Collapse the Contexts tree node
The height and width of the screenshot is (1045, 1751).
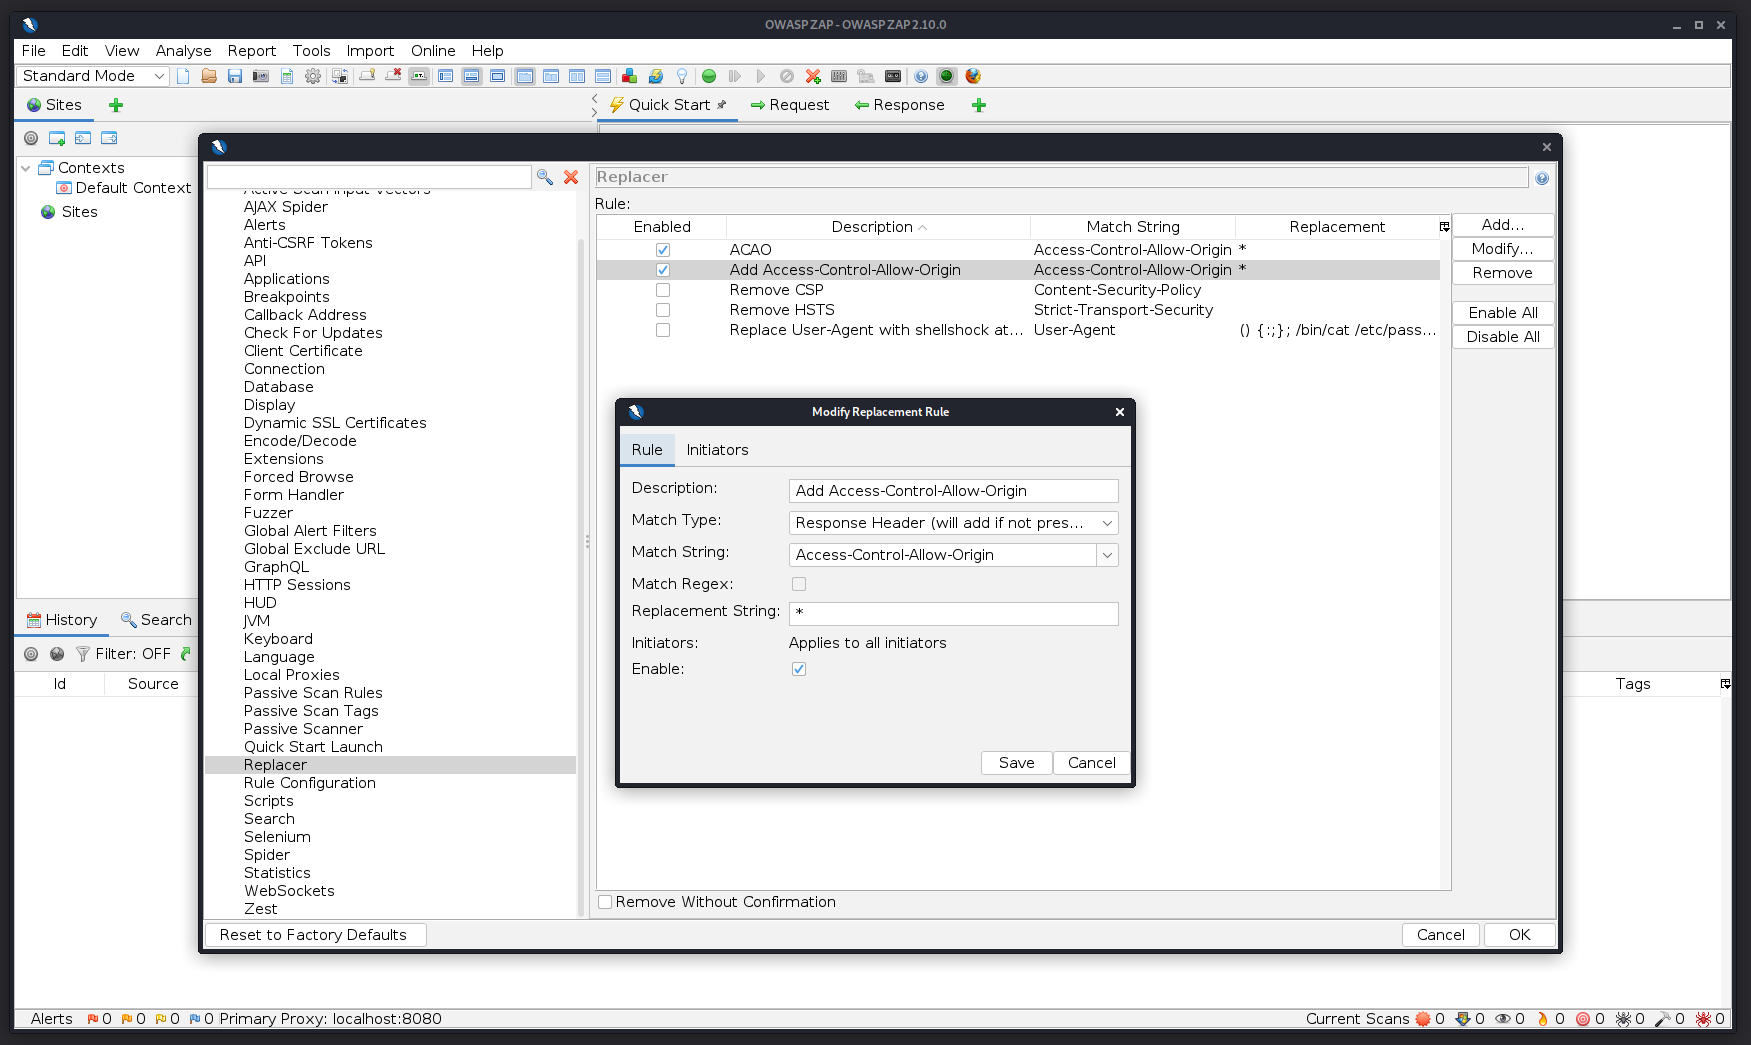tap(26, 167)
